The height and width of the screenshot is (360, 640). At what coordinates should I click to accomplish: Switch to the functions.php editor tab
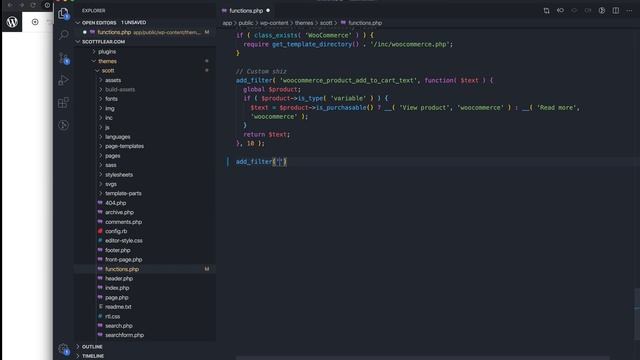point(246,11)
